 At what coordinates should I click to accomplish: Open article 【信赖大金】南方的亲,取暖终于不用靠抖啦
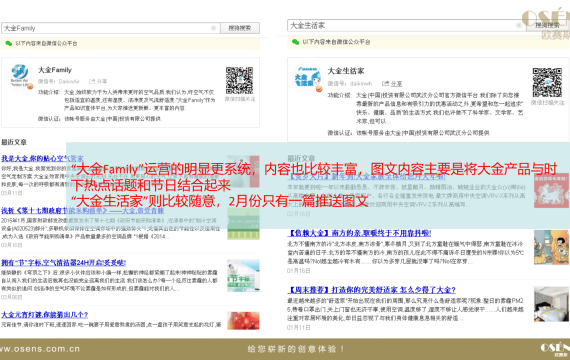pos(359,233)
